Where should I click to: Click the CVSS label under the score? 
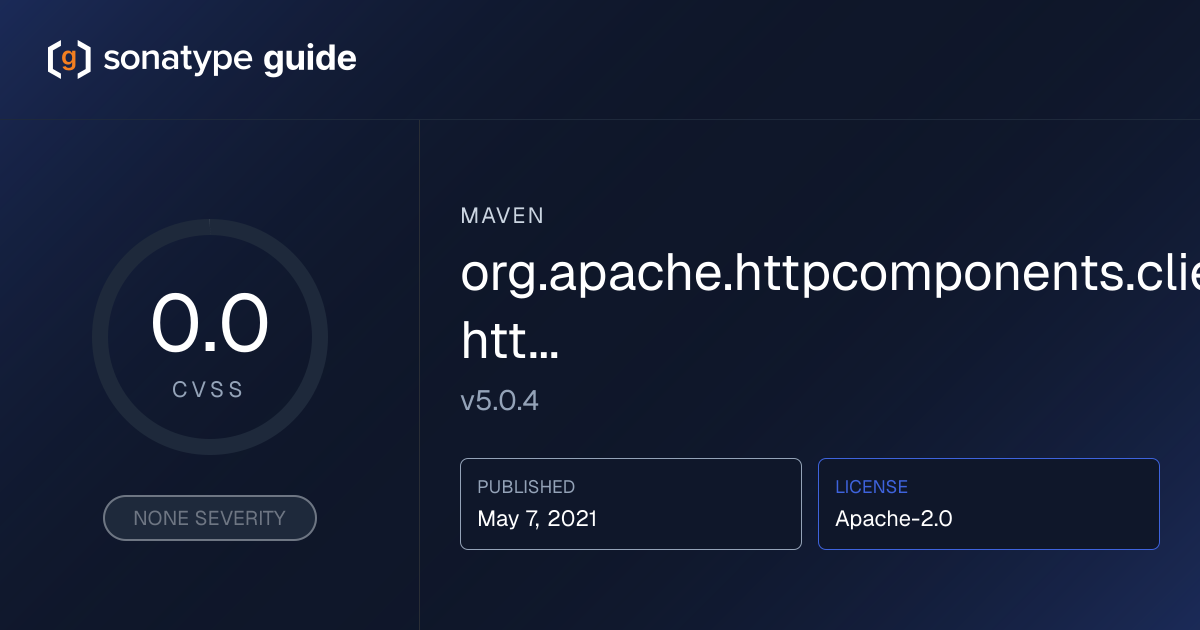point(209,390)
